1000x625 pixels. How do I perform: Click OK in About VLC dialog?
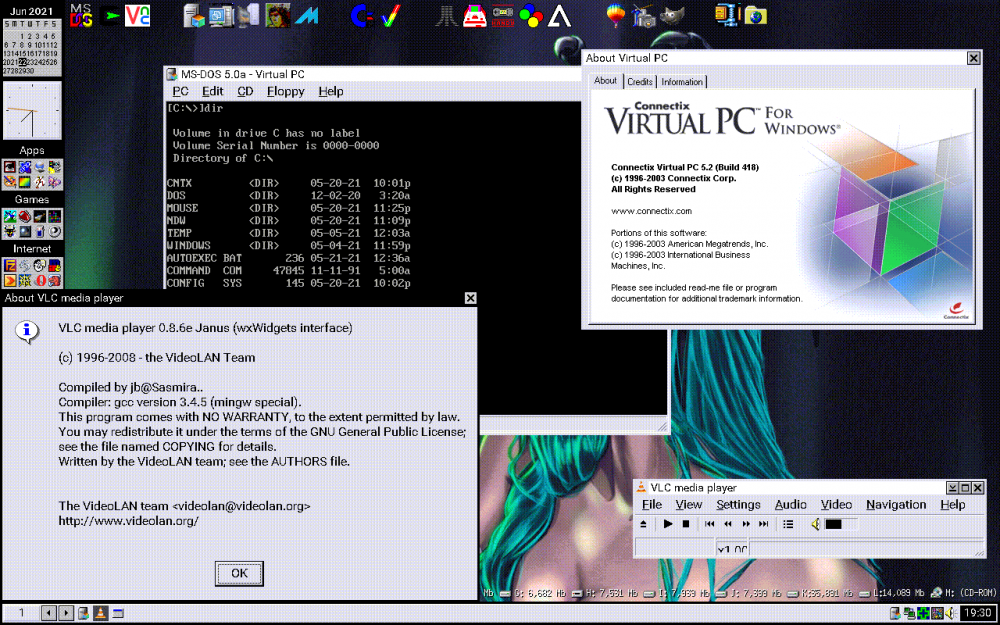[x=239, y=573]
